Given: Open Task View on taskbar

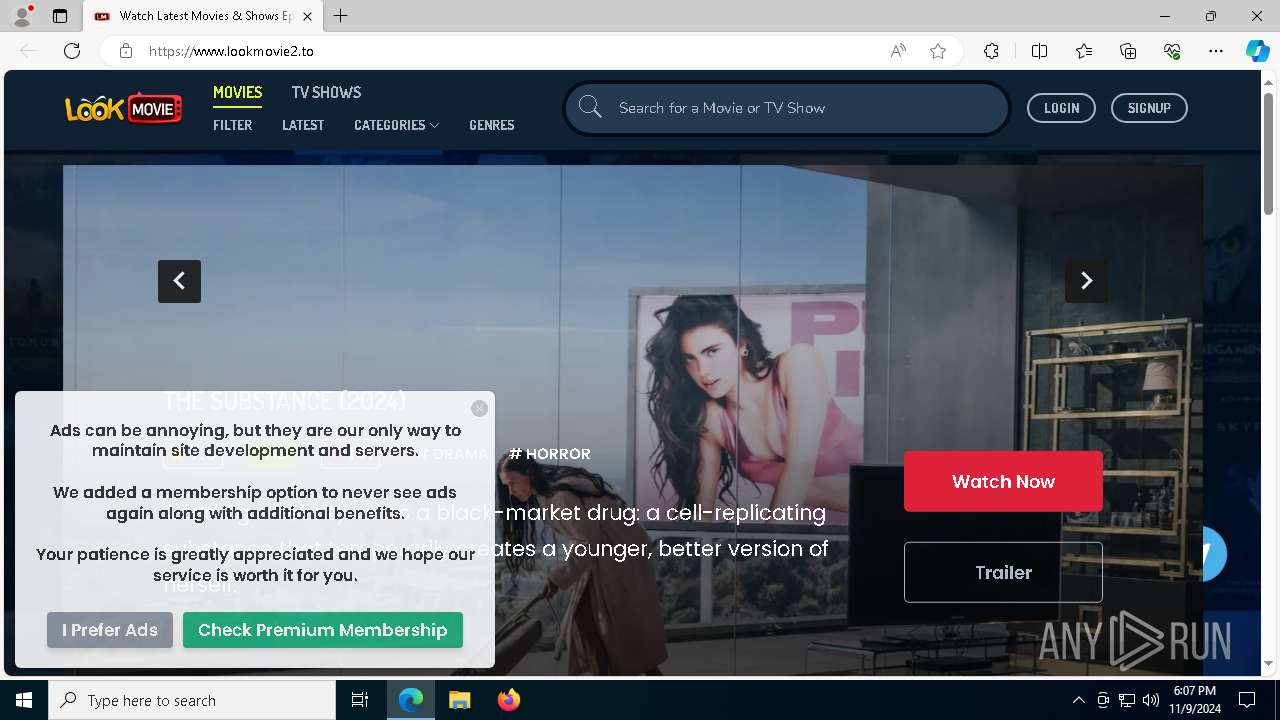Looking at the screenshot, I should point(360,700).
